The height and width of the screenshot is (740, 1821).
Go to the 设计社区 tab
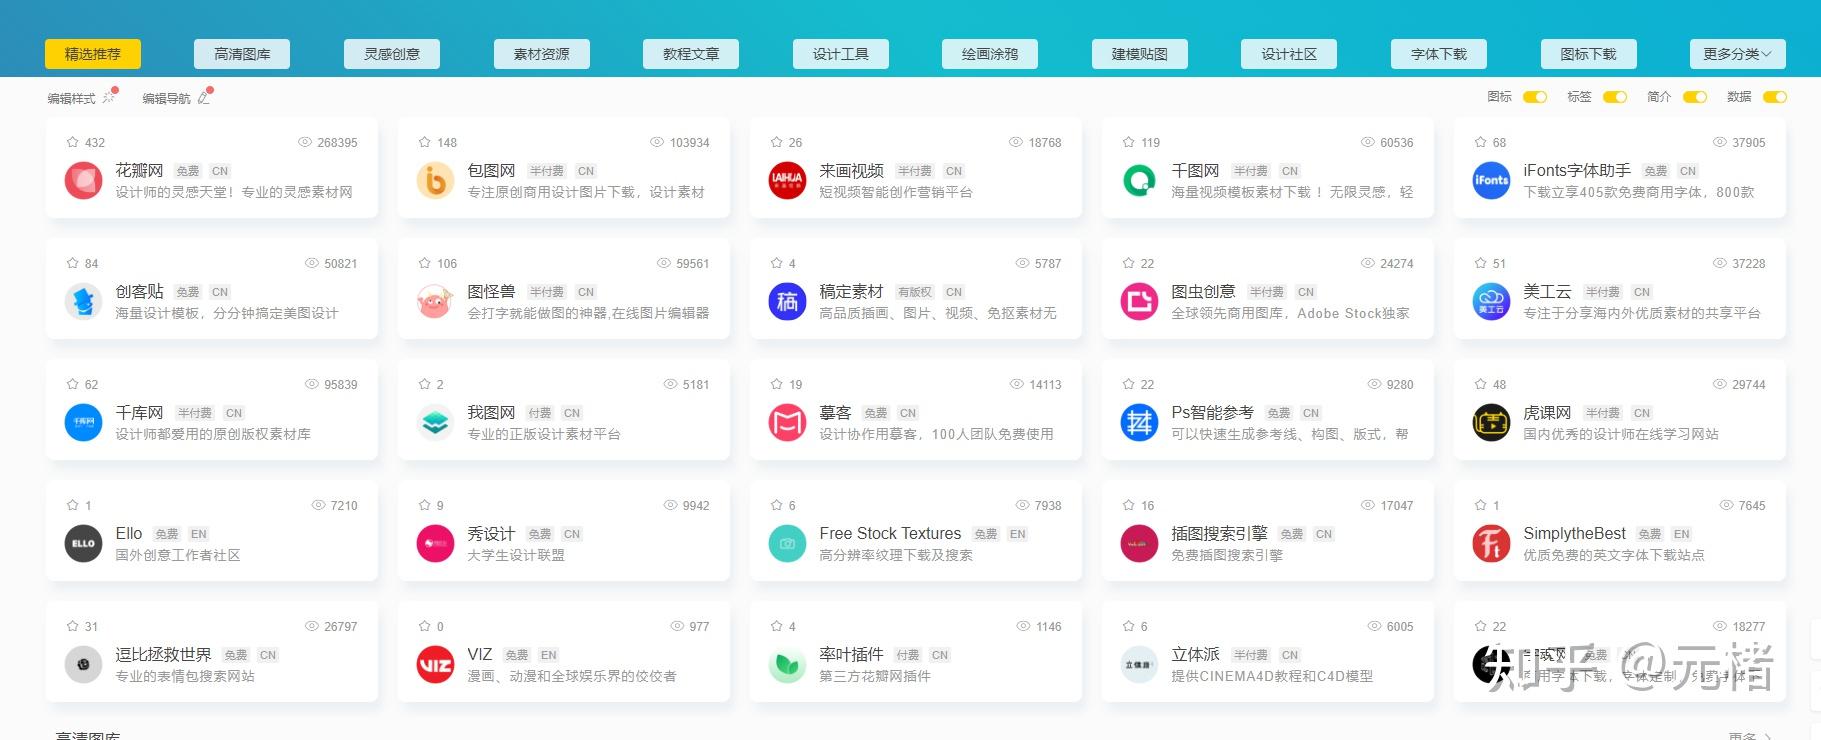(x=1289, y=54)
